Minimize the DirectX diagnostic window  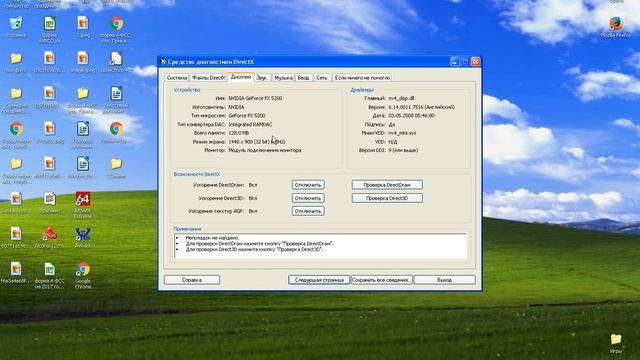point(455,62)
